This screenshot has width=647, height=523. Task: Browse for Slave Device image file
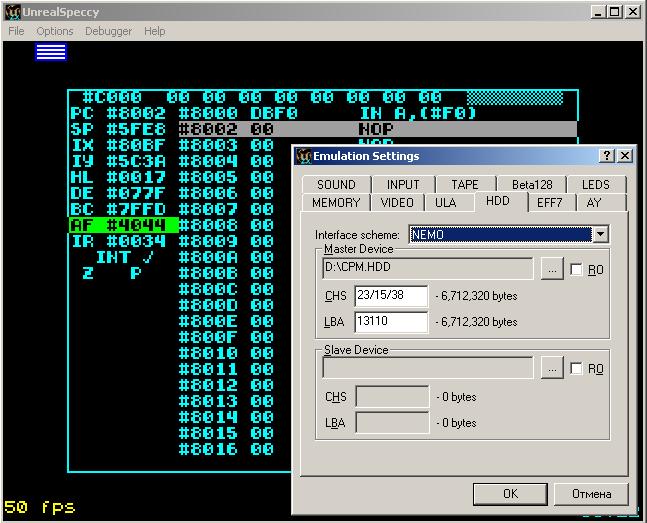[551, 369]
